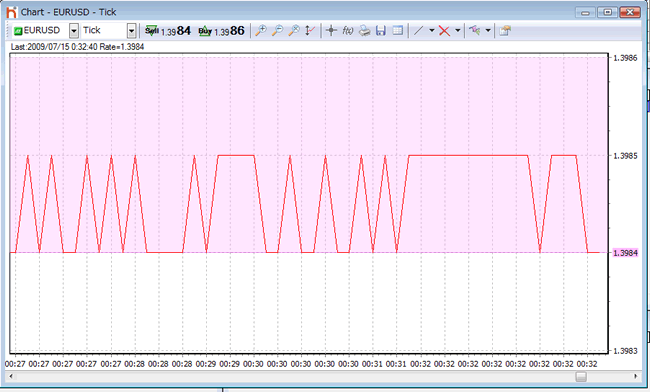
Task: Click the chart window app icon
Action: click(12, 12)
